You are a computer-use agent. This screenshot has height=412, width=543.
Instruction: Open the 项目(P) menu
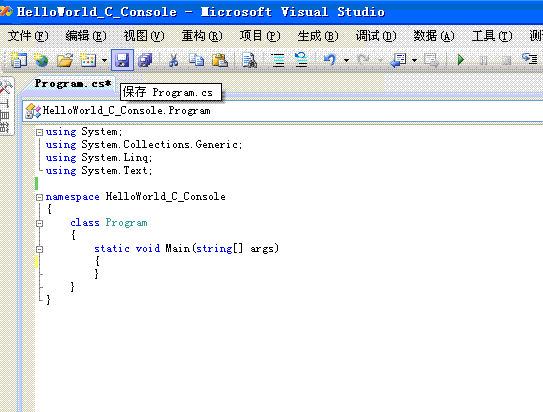coord(260,36)
